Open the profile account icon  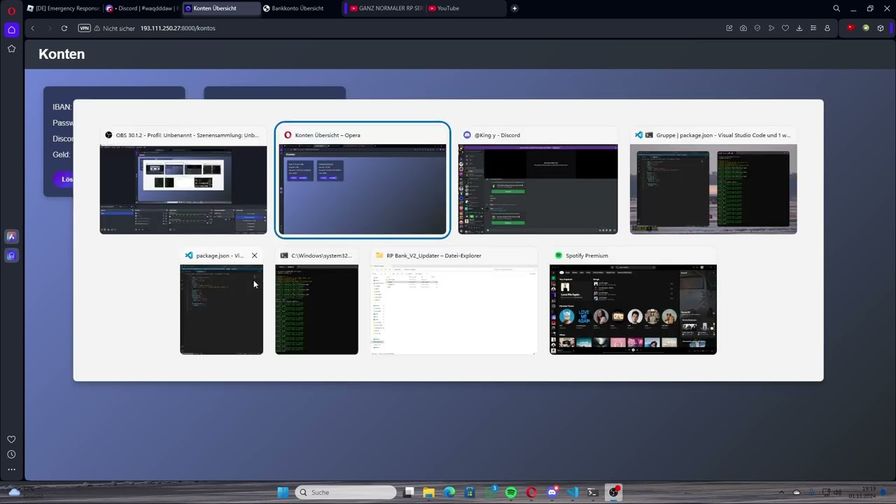pyautogui.click(x=827, y=28)
